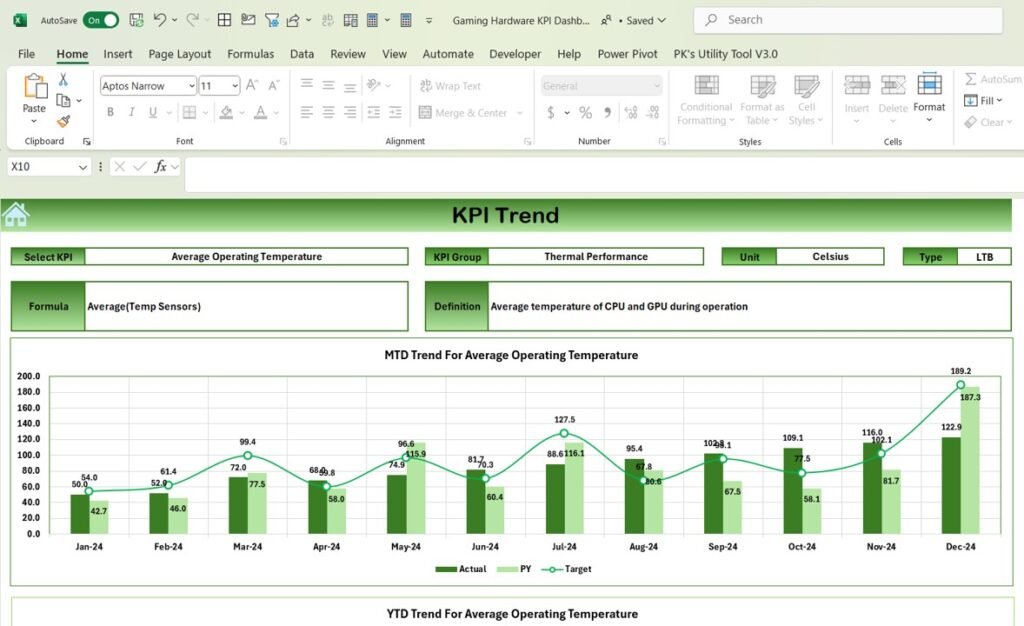Toggle bold formatting
This screenshot has width=1024, height=626.
(110, 112)
